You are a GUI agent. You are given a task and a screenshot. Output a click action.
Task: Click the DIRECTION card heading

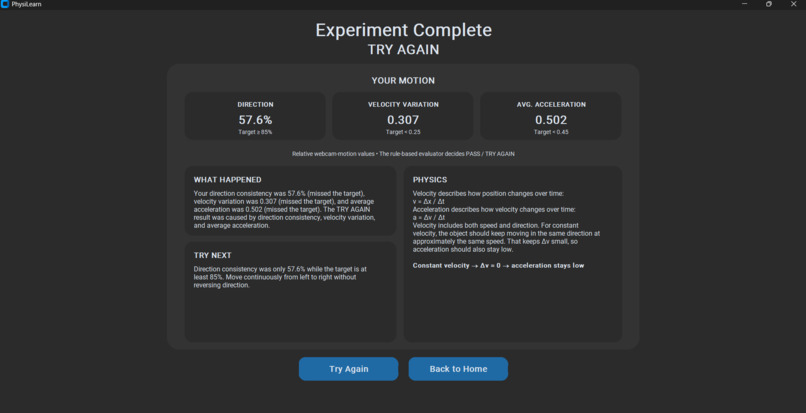255,104
